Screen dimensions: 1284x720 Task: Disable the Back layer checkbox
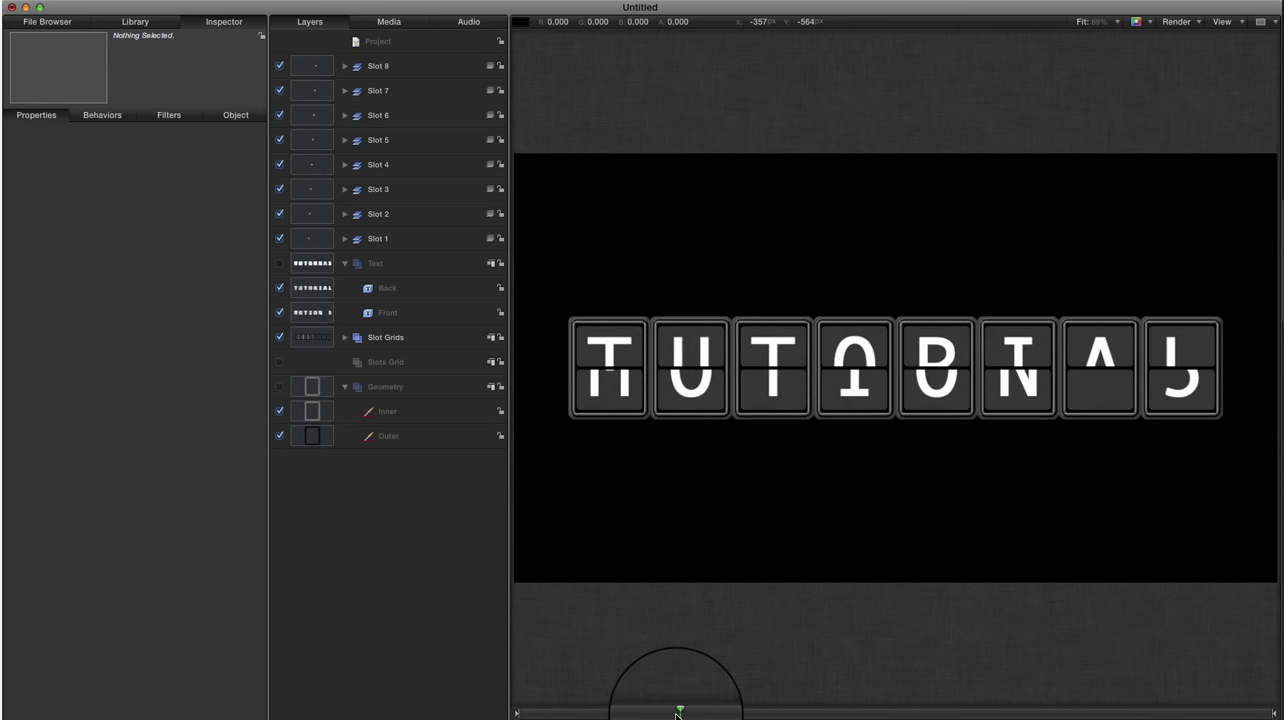[x=280, y=287]
